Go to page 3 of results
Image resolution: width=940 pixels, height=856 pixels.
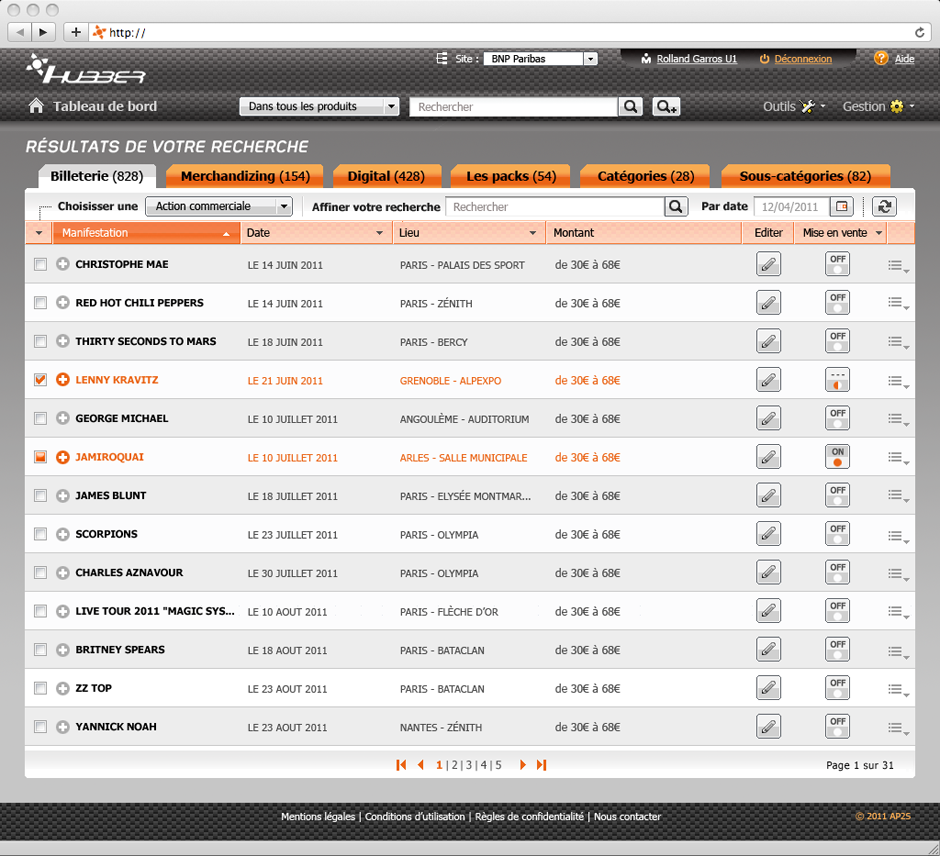(x=469, y=765)
